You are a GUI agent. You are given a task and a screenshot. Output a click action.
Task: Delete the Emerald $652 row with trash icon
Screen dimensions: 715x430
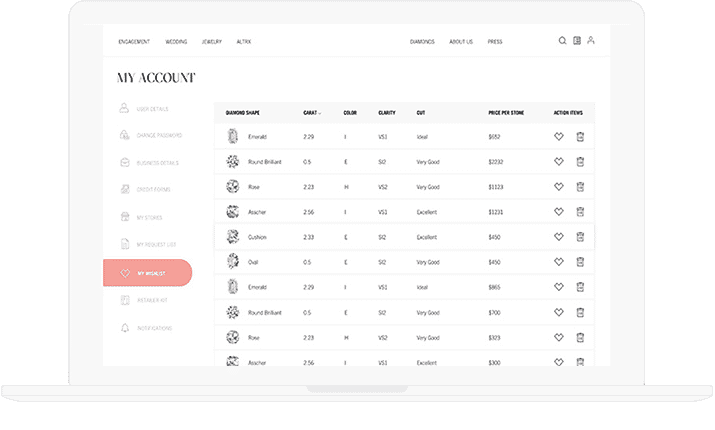580,136
